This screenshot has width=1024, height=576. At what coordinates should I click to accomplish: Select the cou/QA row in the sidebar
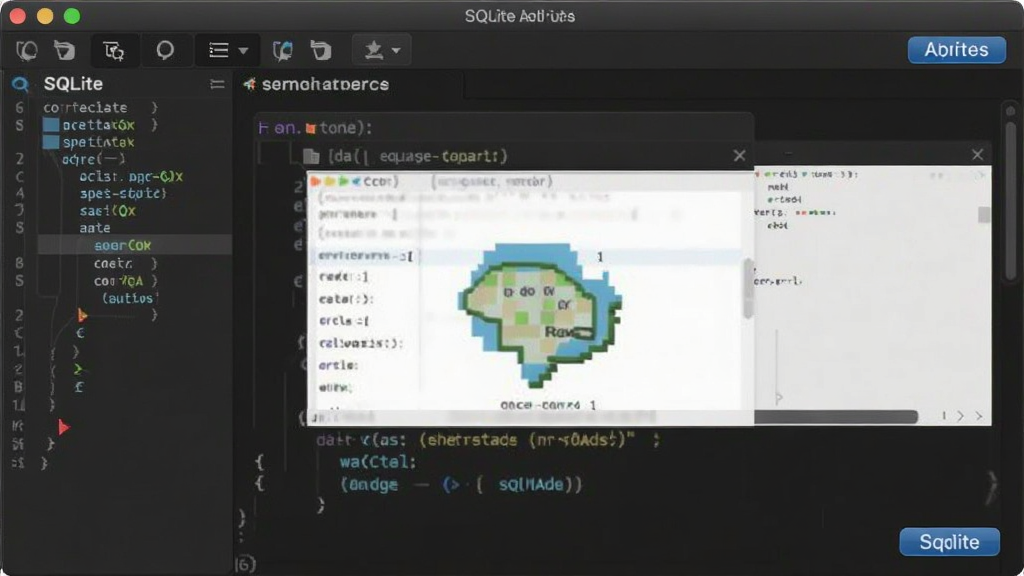118,281
